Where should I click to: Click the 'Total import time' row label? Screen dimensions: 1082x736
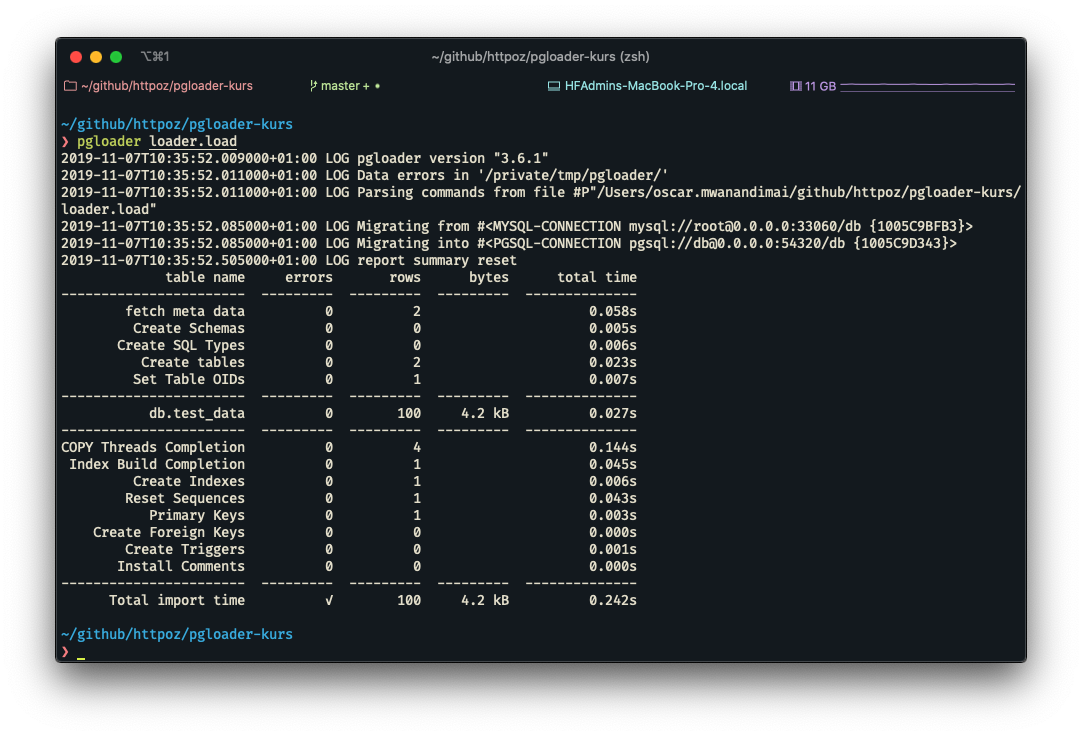click(177, 600)
